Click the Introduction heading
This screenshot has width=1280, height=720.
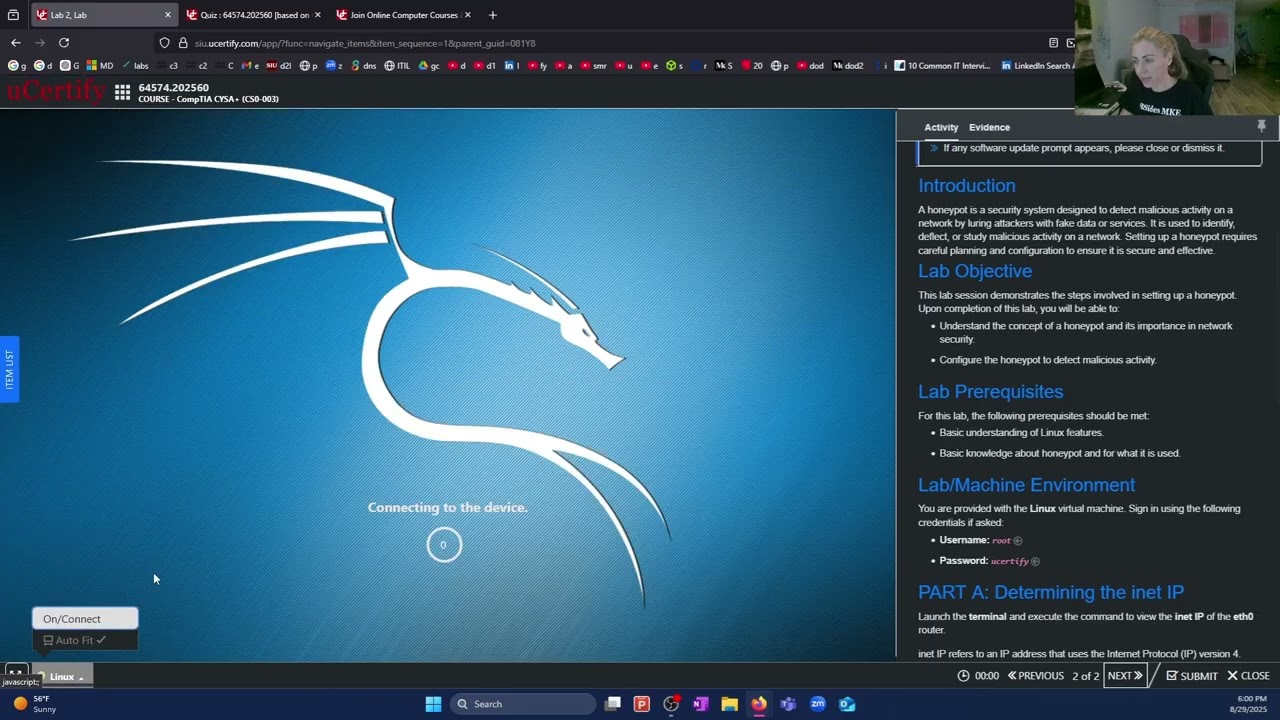966,186
